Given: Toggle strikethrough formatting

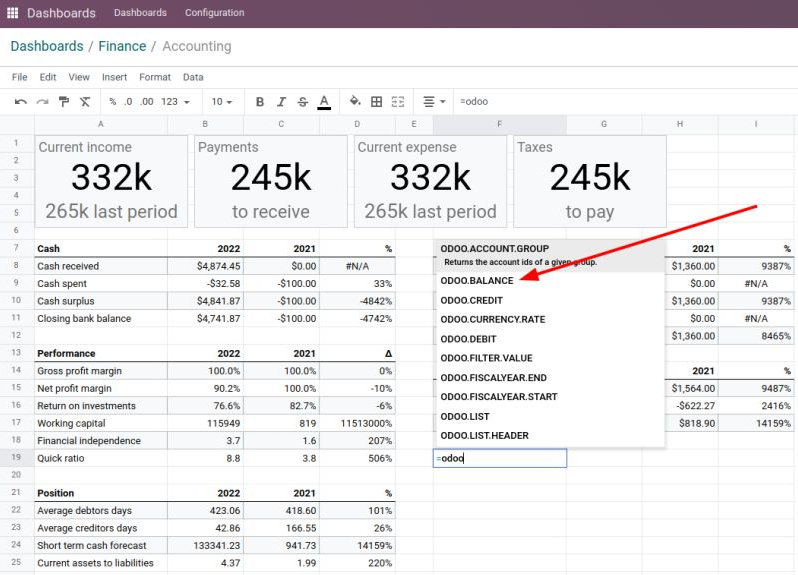Looking at the screenshot, I should 302,102.
